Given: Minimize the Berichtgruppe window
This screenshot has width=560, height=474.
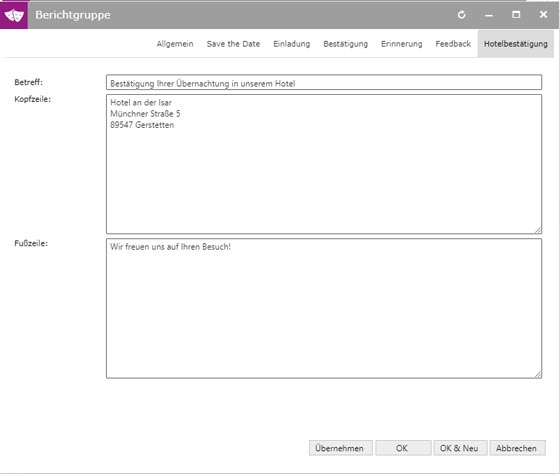Looking at the screenshot, I should [489, 15].
